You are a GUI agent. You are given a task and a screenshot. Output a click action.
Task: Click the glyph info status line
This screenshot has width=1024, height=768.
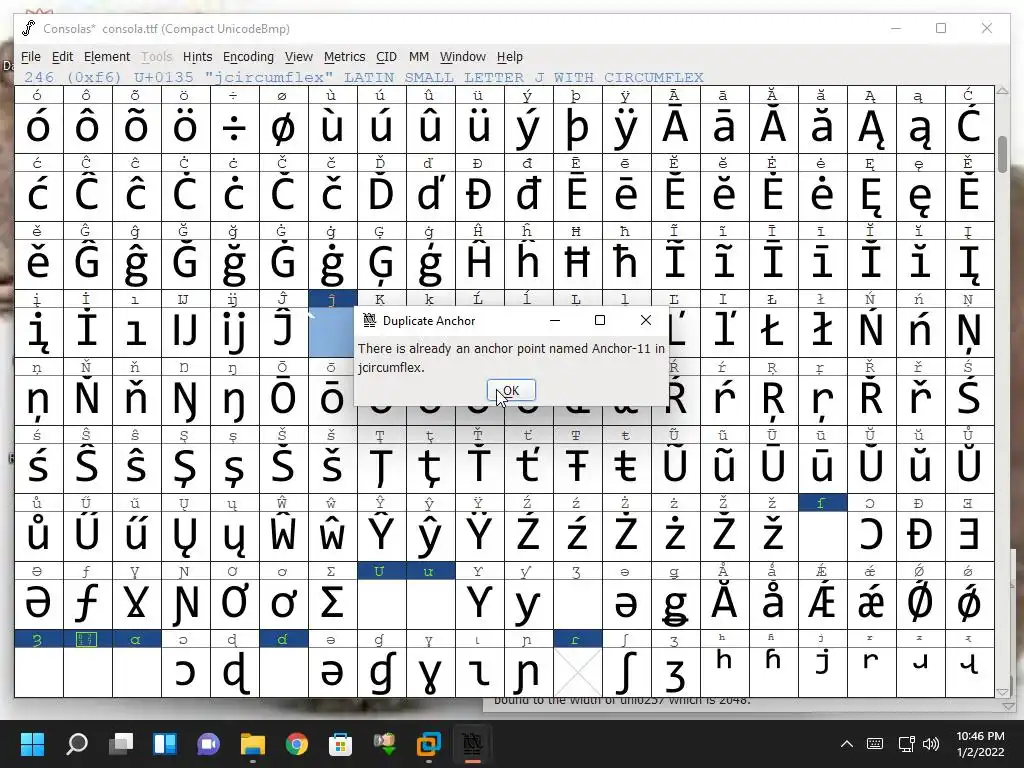364,78
